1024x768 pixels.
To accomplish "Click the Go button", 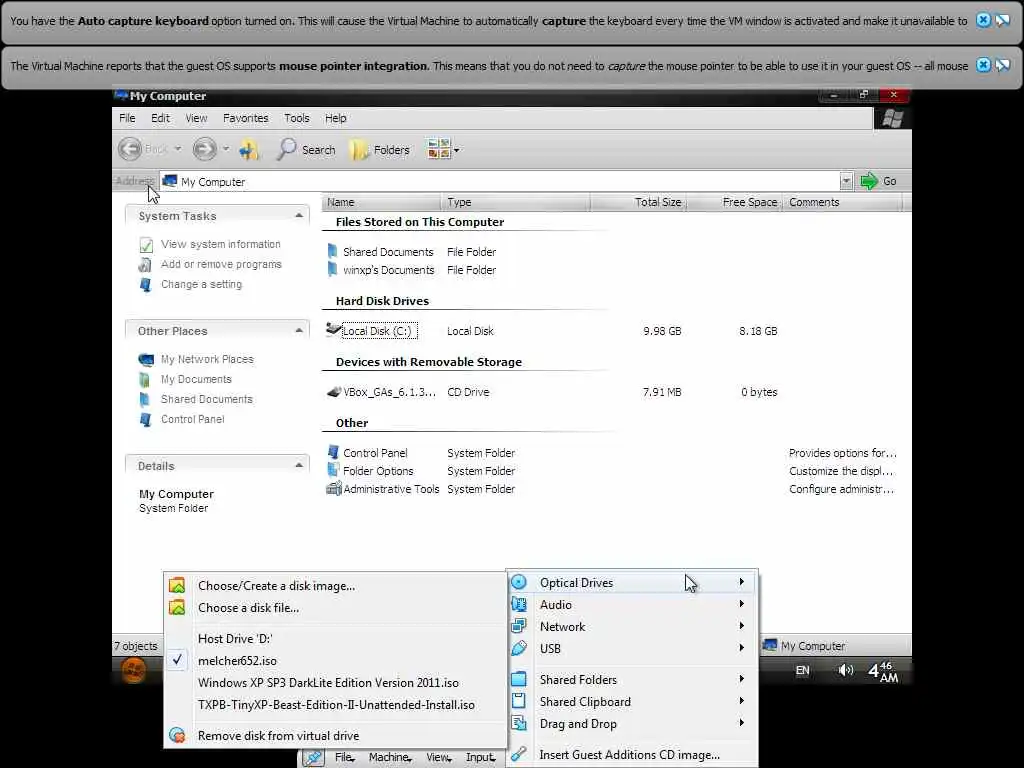I will pos(878,181).
